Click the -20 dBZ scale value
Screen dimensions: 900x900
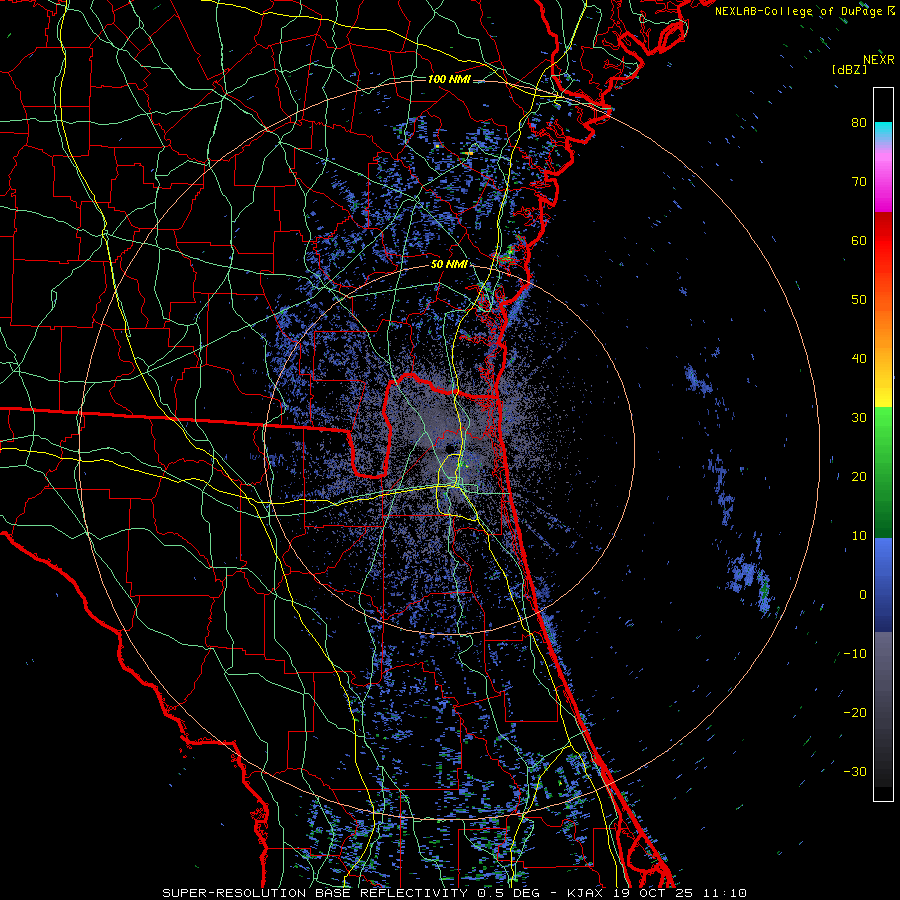pyautogui.click(x=855, y=712)
